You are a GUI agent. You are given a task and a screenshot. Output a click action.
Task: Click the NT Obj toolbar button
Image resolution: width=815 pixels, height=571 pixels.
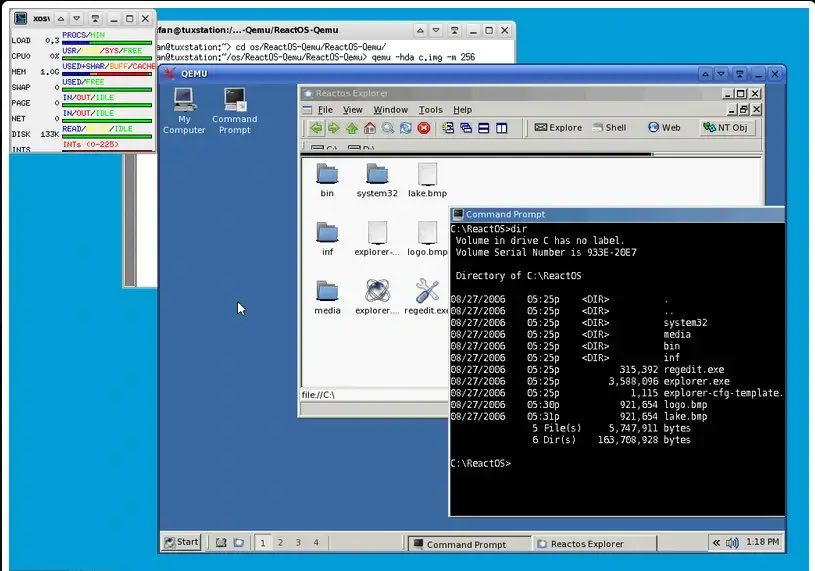725,128
